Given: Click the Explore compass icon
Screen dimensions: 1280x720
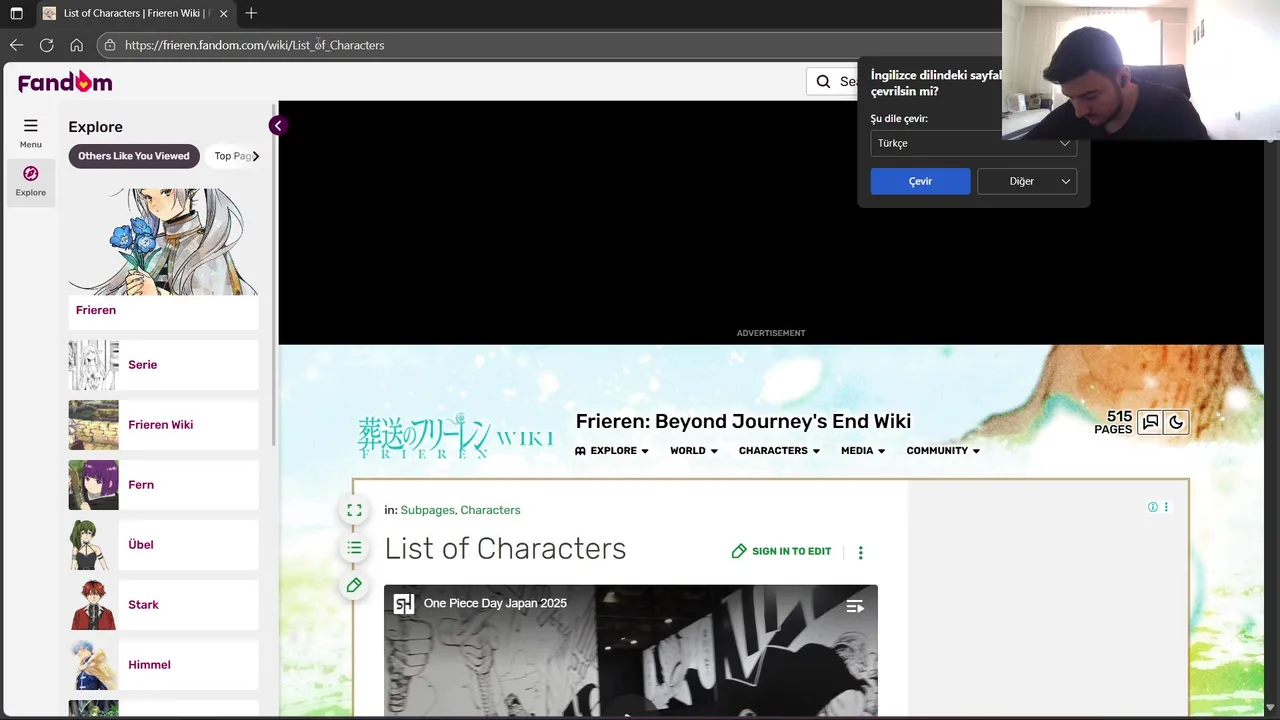Looking at the screenshot, I should pyautogui.click(x=31, y=173).
